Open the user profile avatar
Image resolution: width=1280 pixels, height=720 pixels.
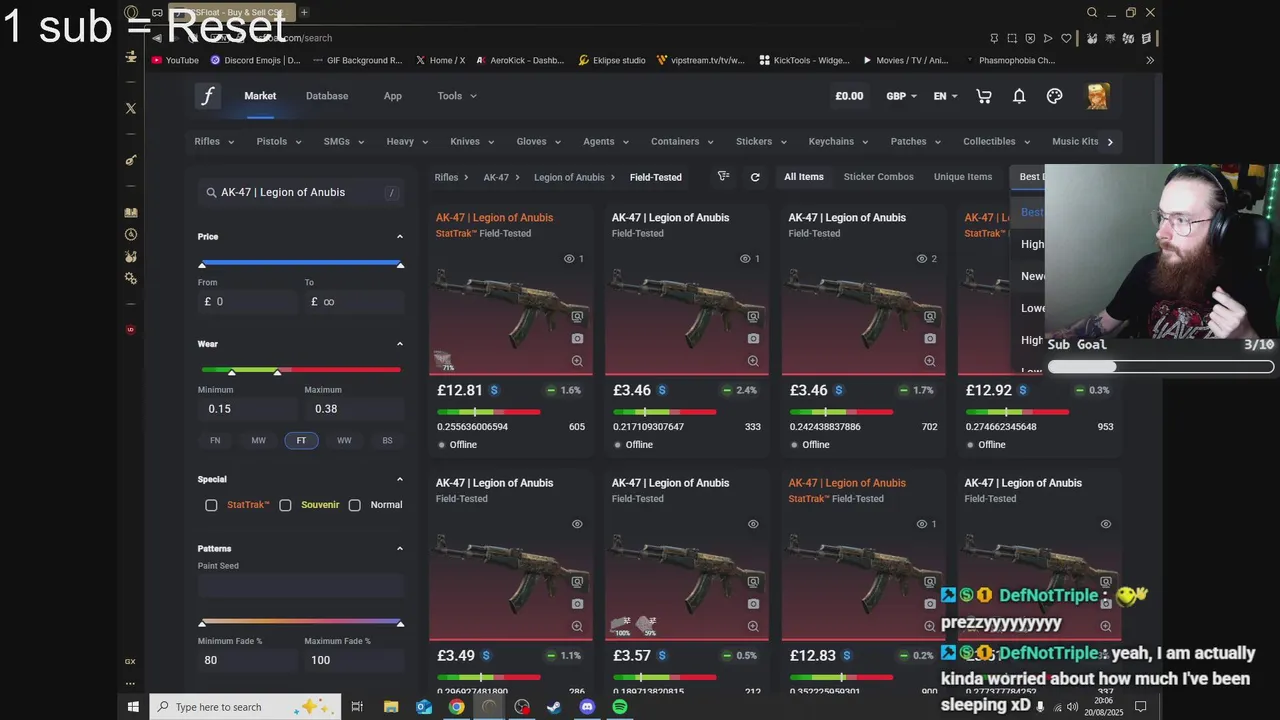(1098, 96)
